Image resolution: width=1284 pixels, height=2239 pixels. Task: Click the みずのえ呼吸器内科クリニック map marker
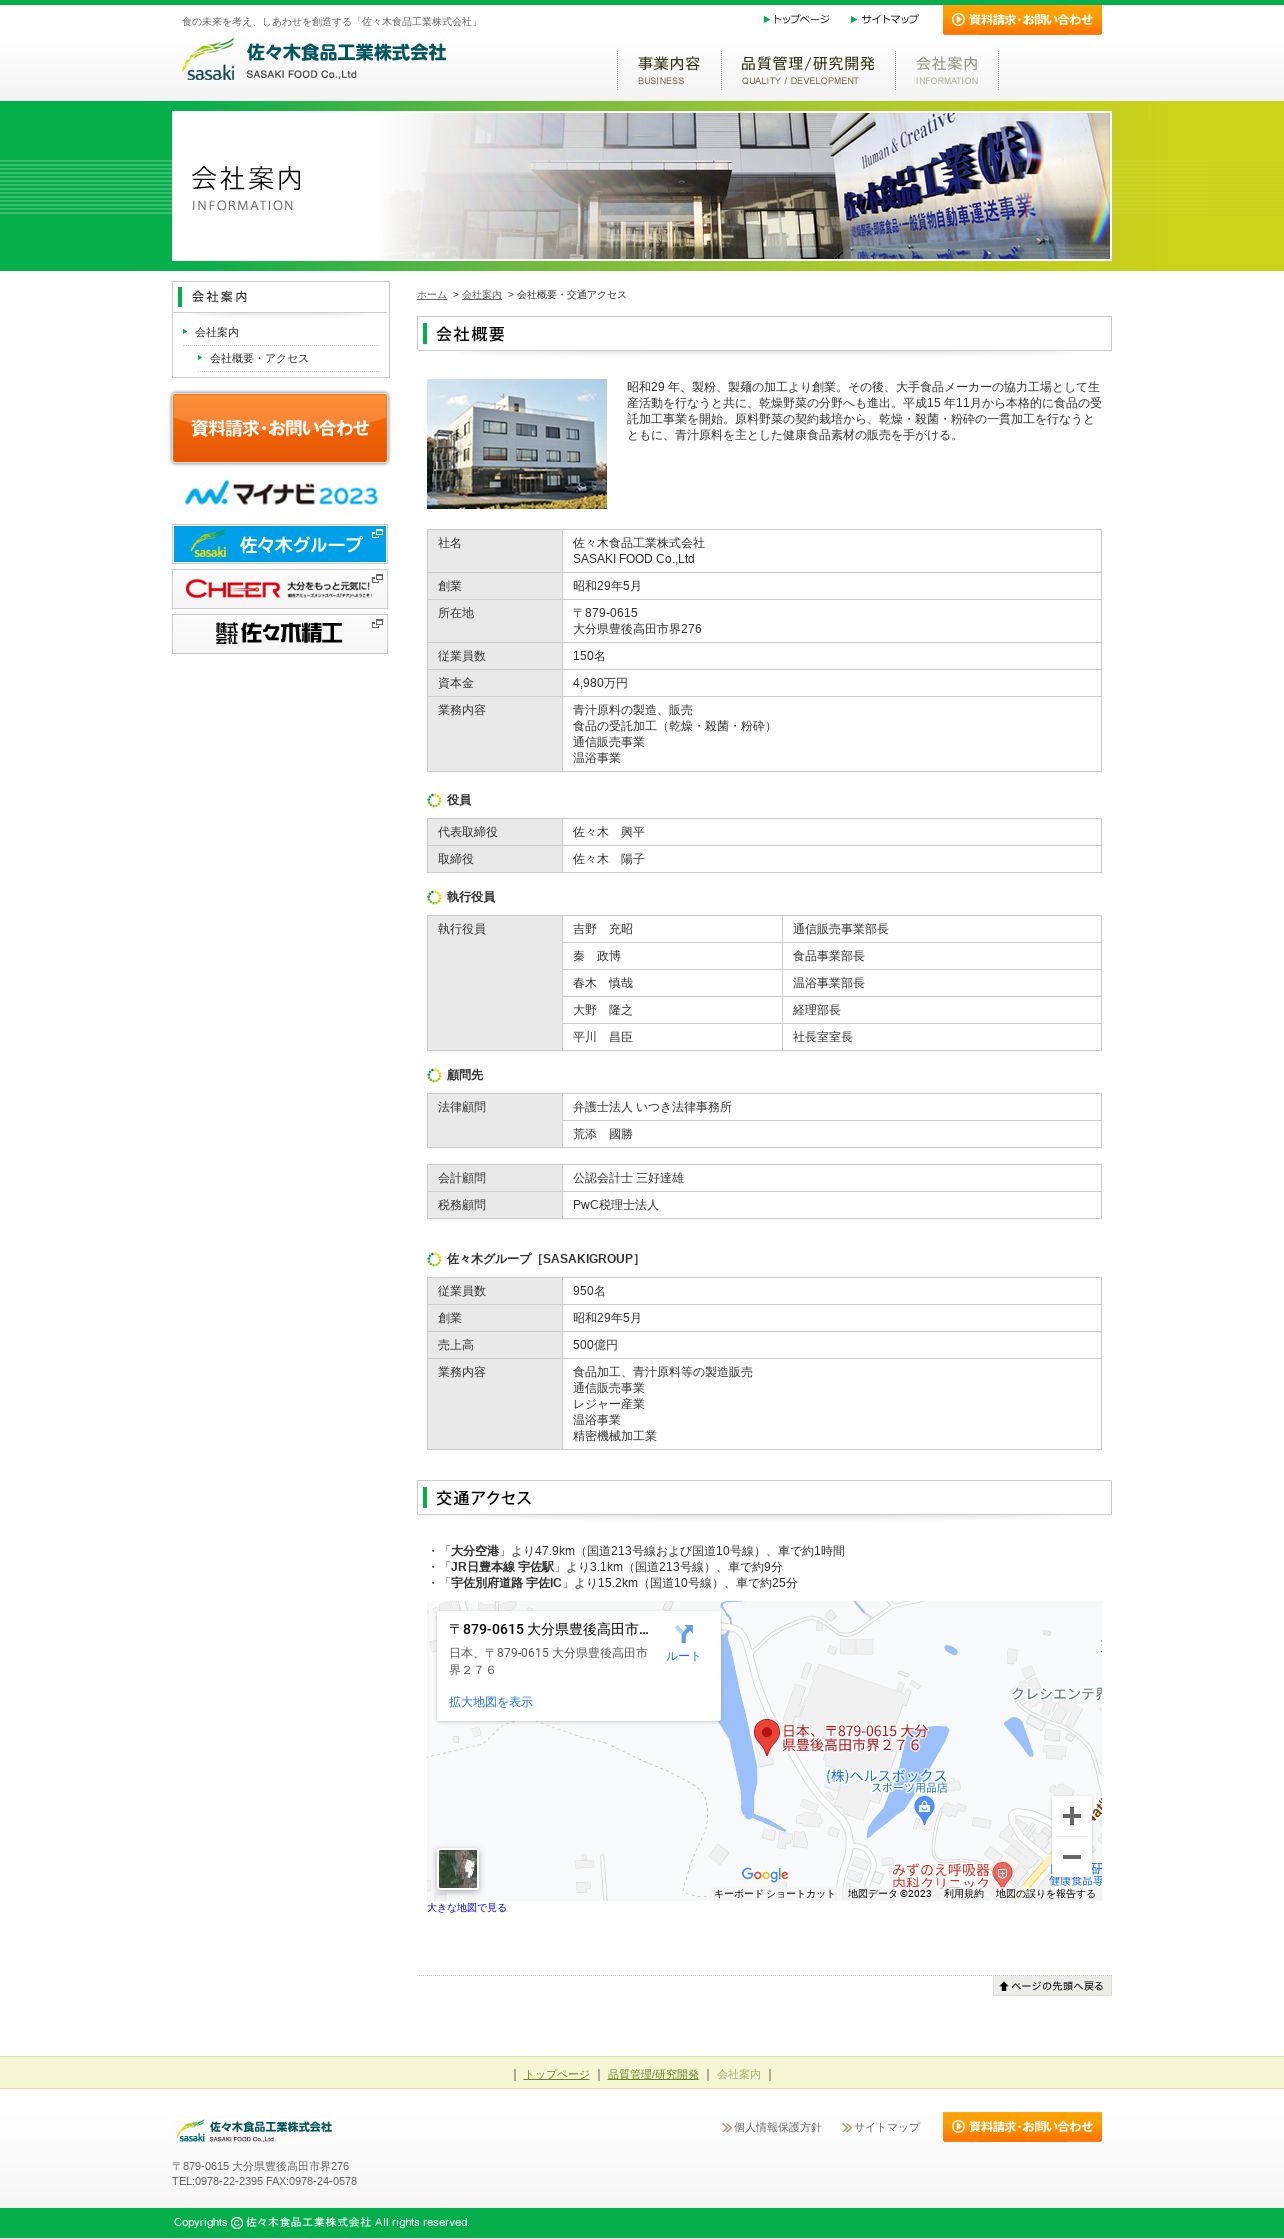pos(1003,1874)
